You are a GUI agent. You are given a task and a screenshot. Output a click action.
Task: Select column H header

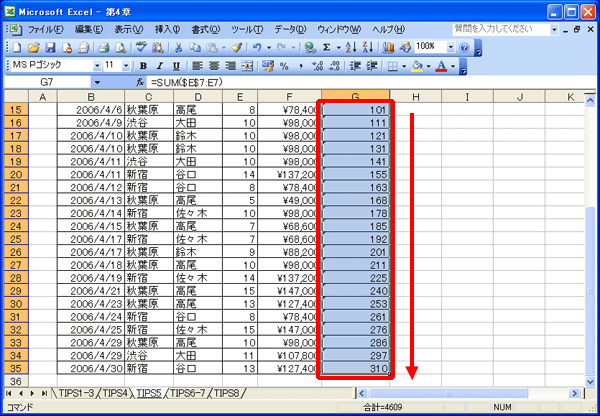[x=416, y=97]
